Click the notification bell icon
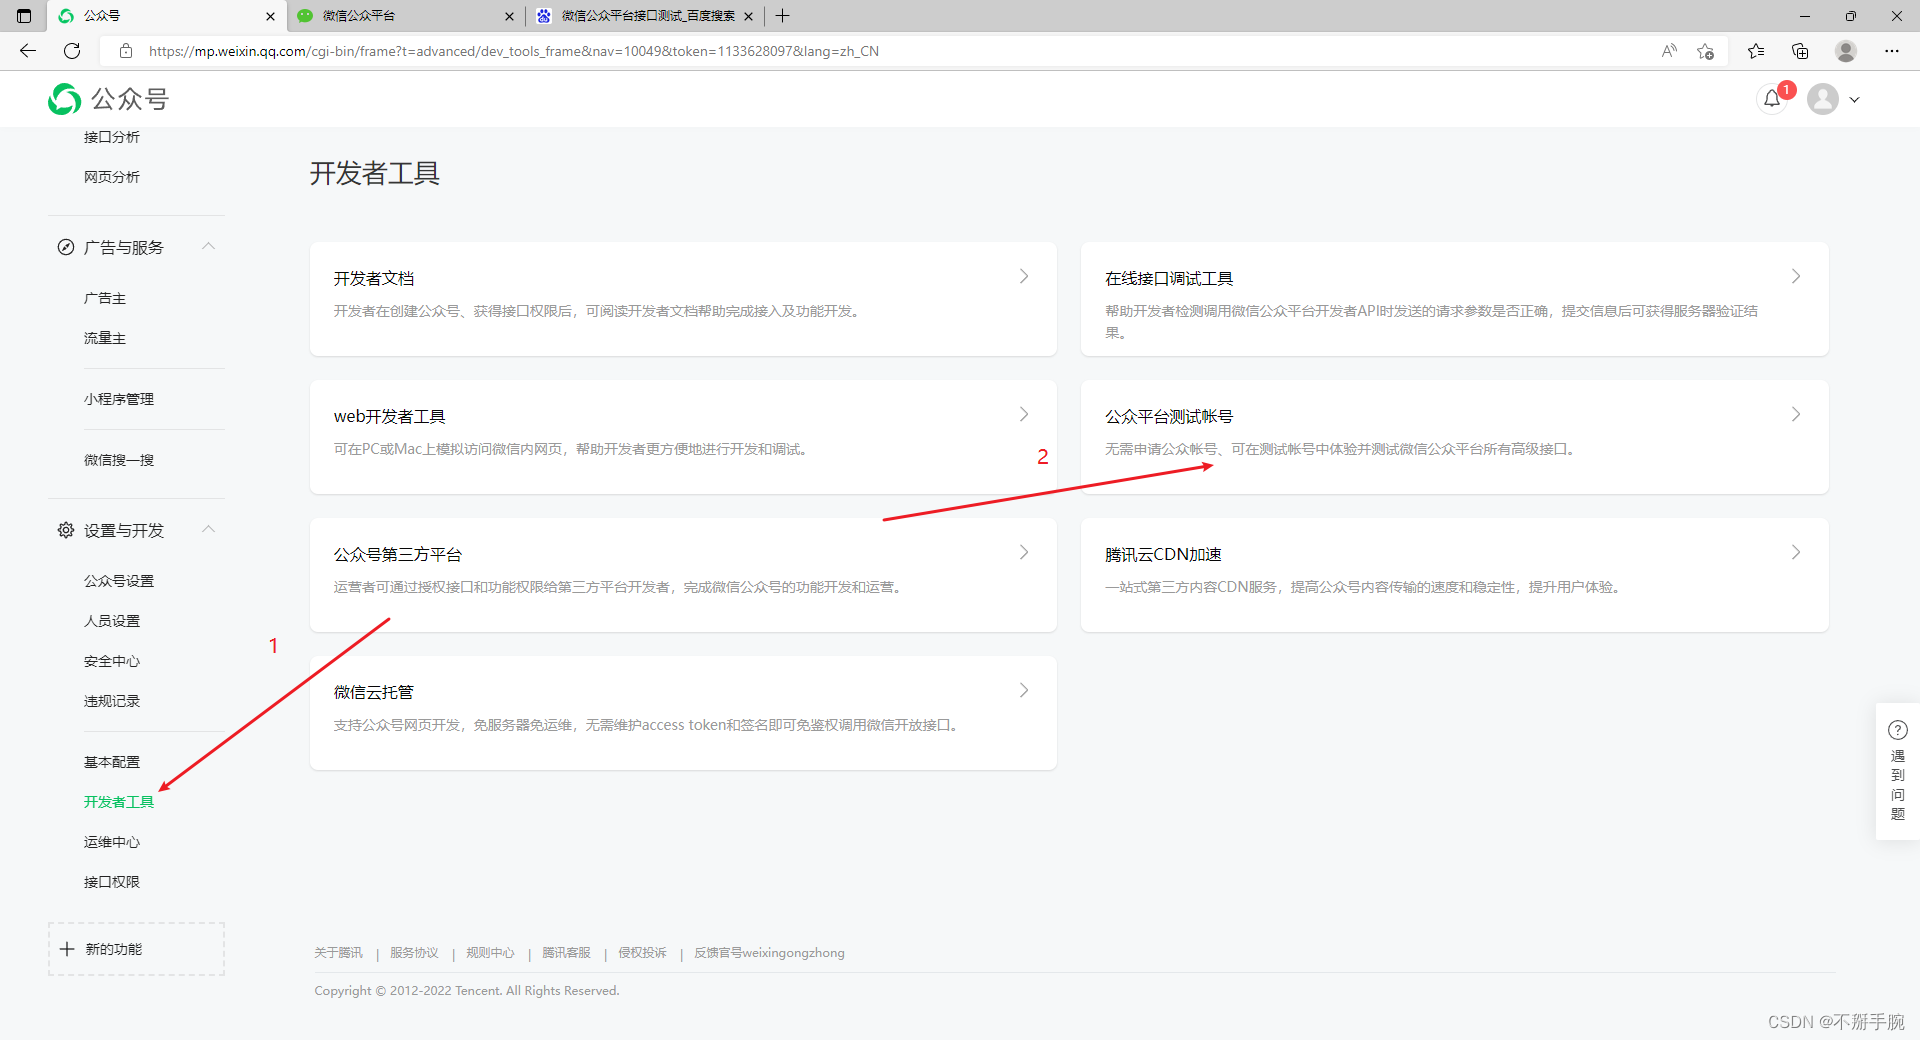1920x1040 pixels. (1772, 99)
